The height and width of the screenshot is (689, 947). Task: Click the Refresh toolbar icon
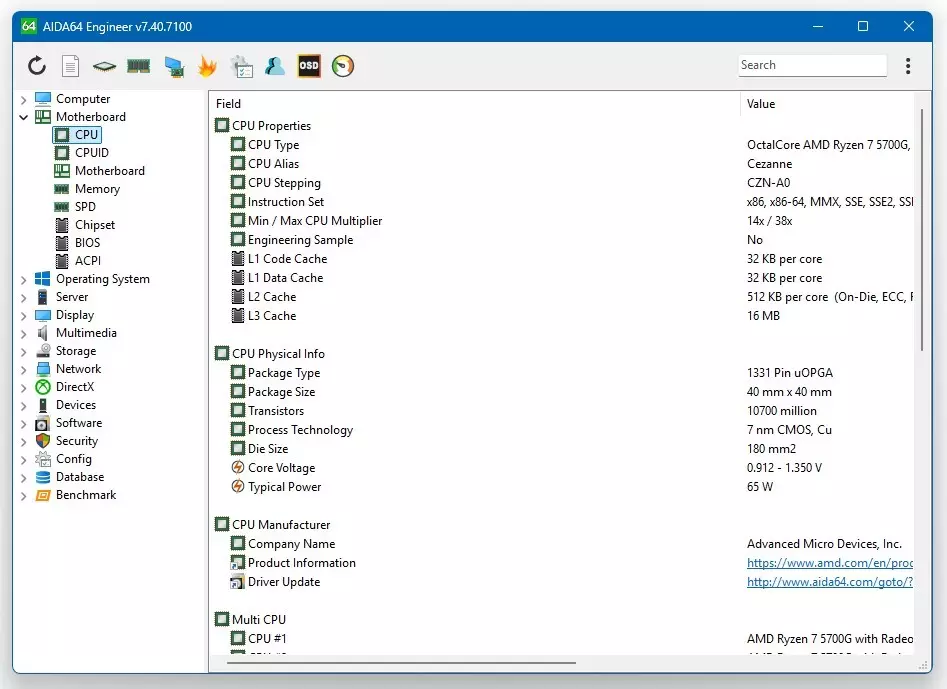(x=37, y=66)
